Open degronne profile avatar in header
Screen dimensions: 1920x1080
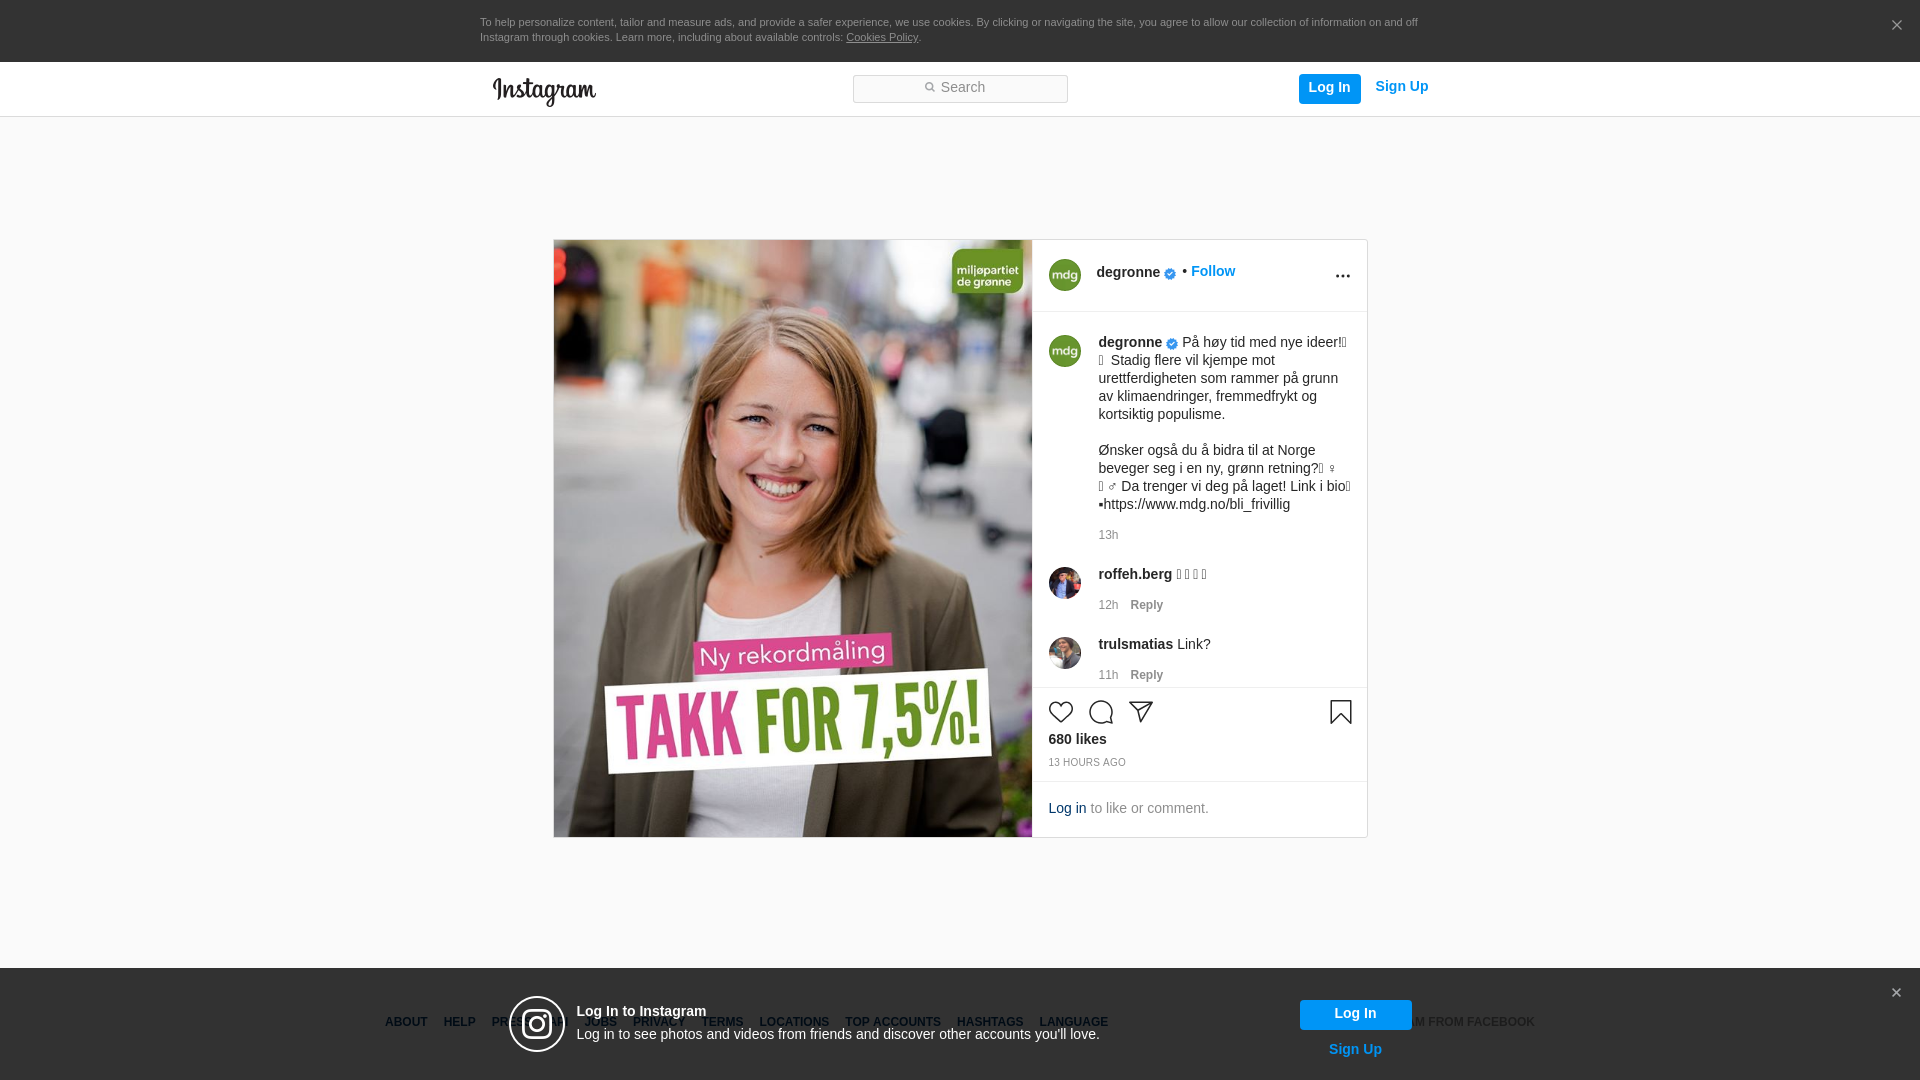point(1064,275)
